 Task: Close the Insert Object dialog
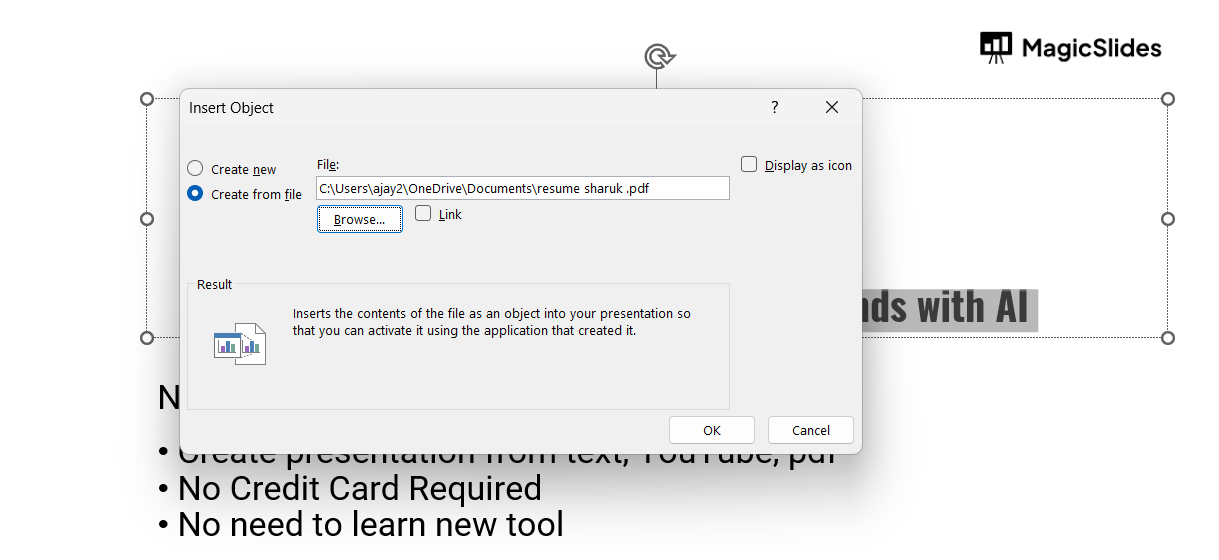click(832, 107)
